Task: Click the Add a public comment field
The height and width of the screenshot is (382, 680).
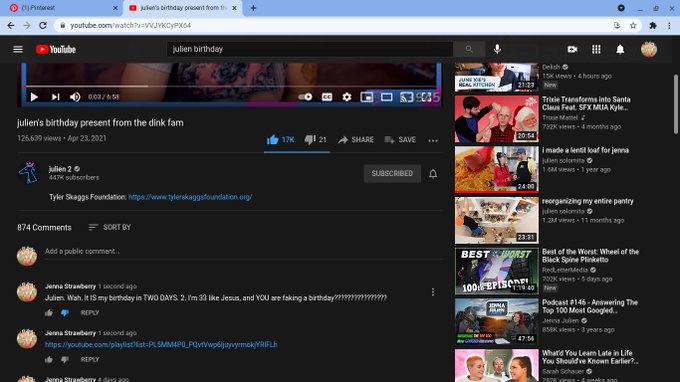Action: tap(243, 251)
